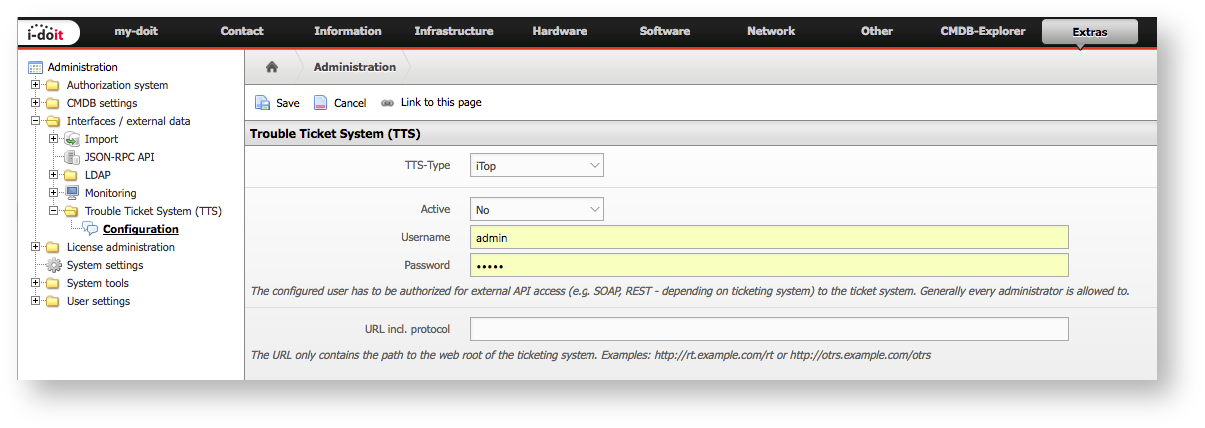The width and height of the screenshot is (1205, 428).
Task: Select Interfaces / external data label
Action: 128,121
